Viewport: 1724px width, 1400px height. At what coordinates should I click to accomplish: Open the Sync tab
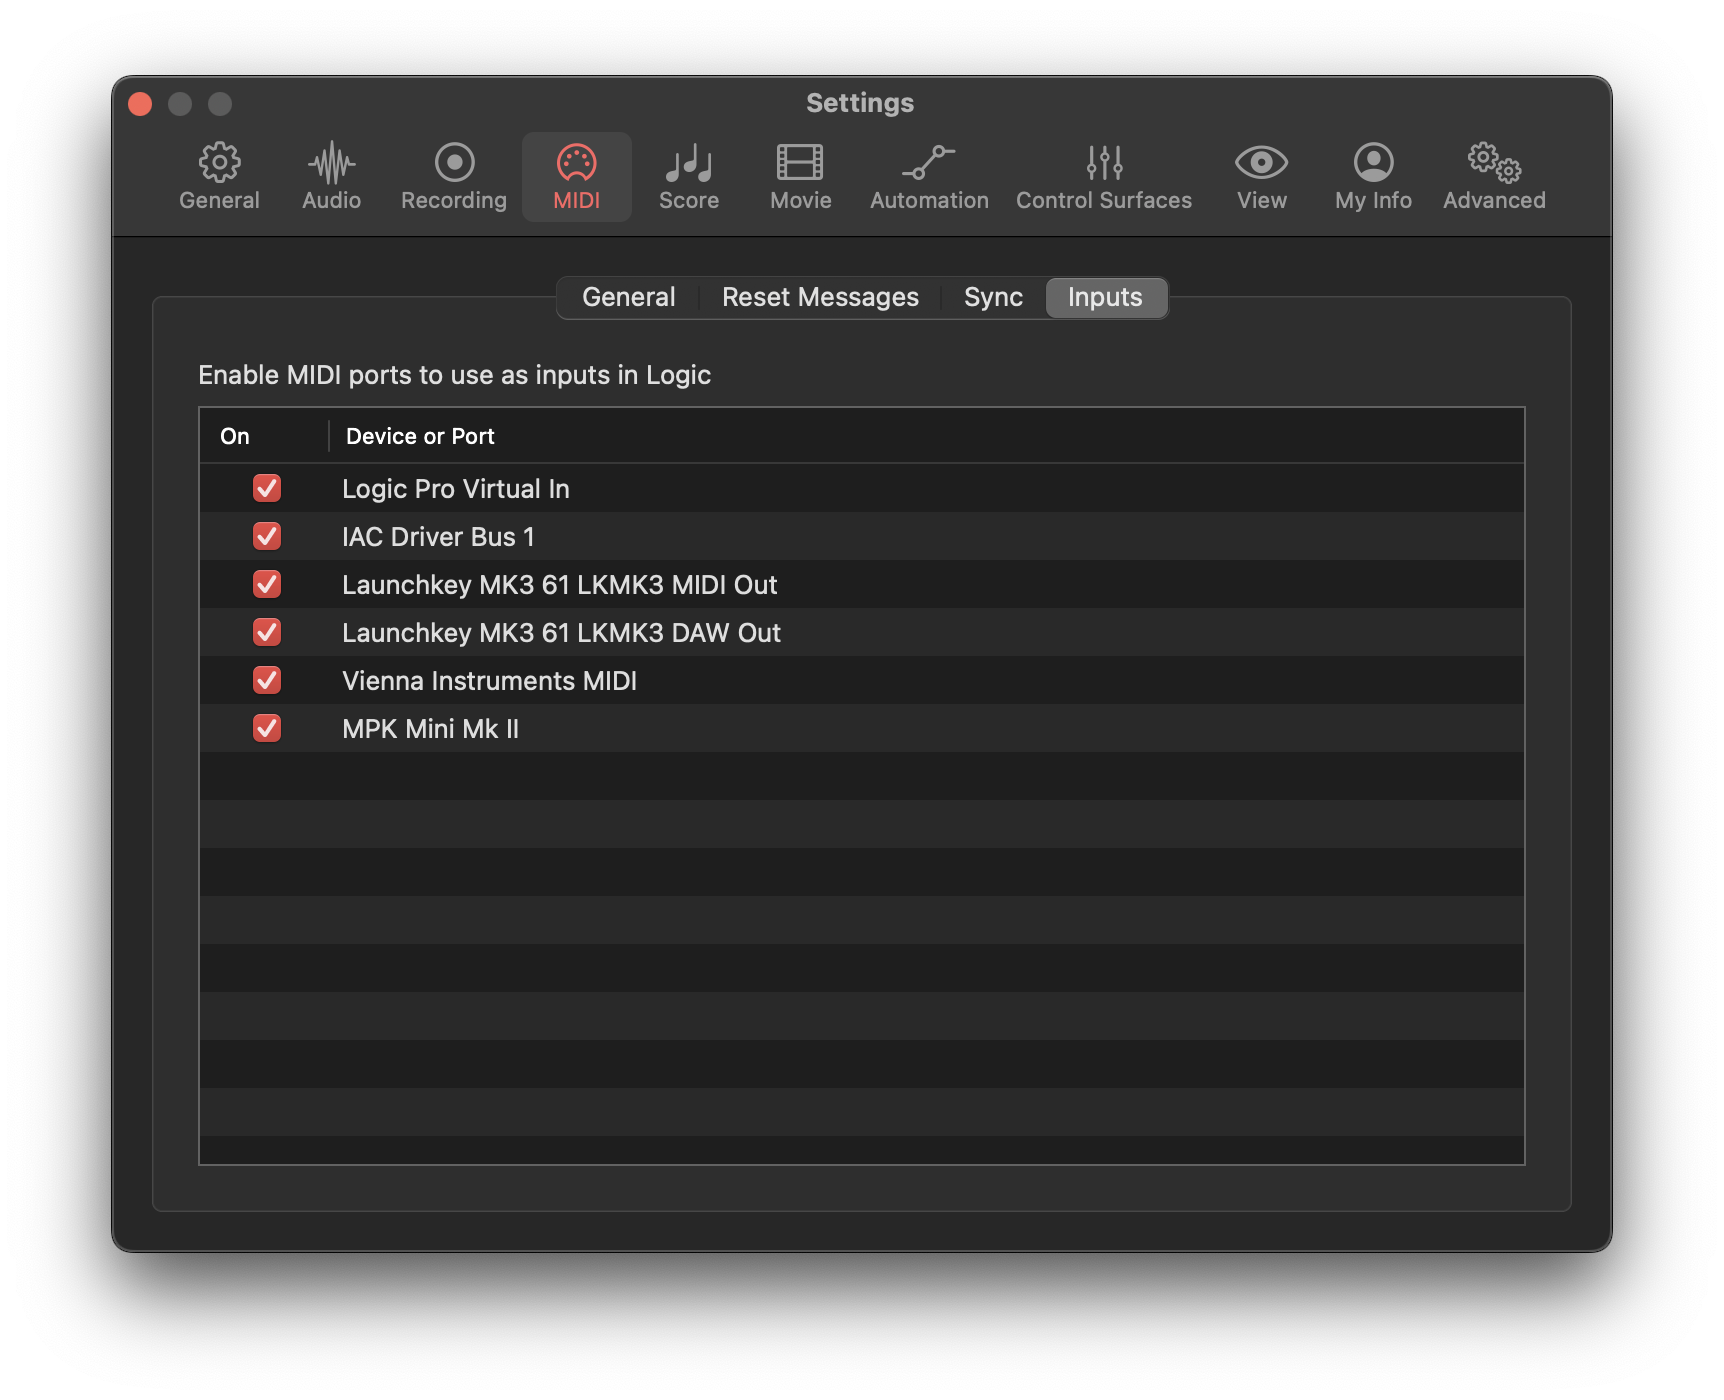coord(992,297)
